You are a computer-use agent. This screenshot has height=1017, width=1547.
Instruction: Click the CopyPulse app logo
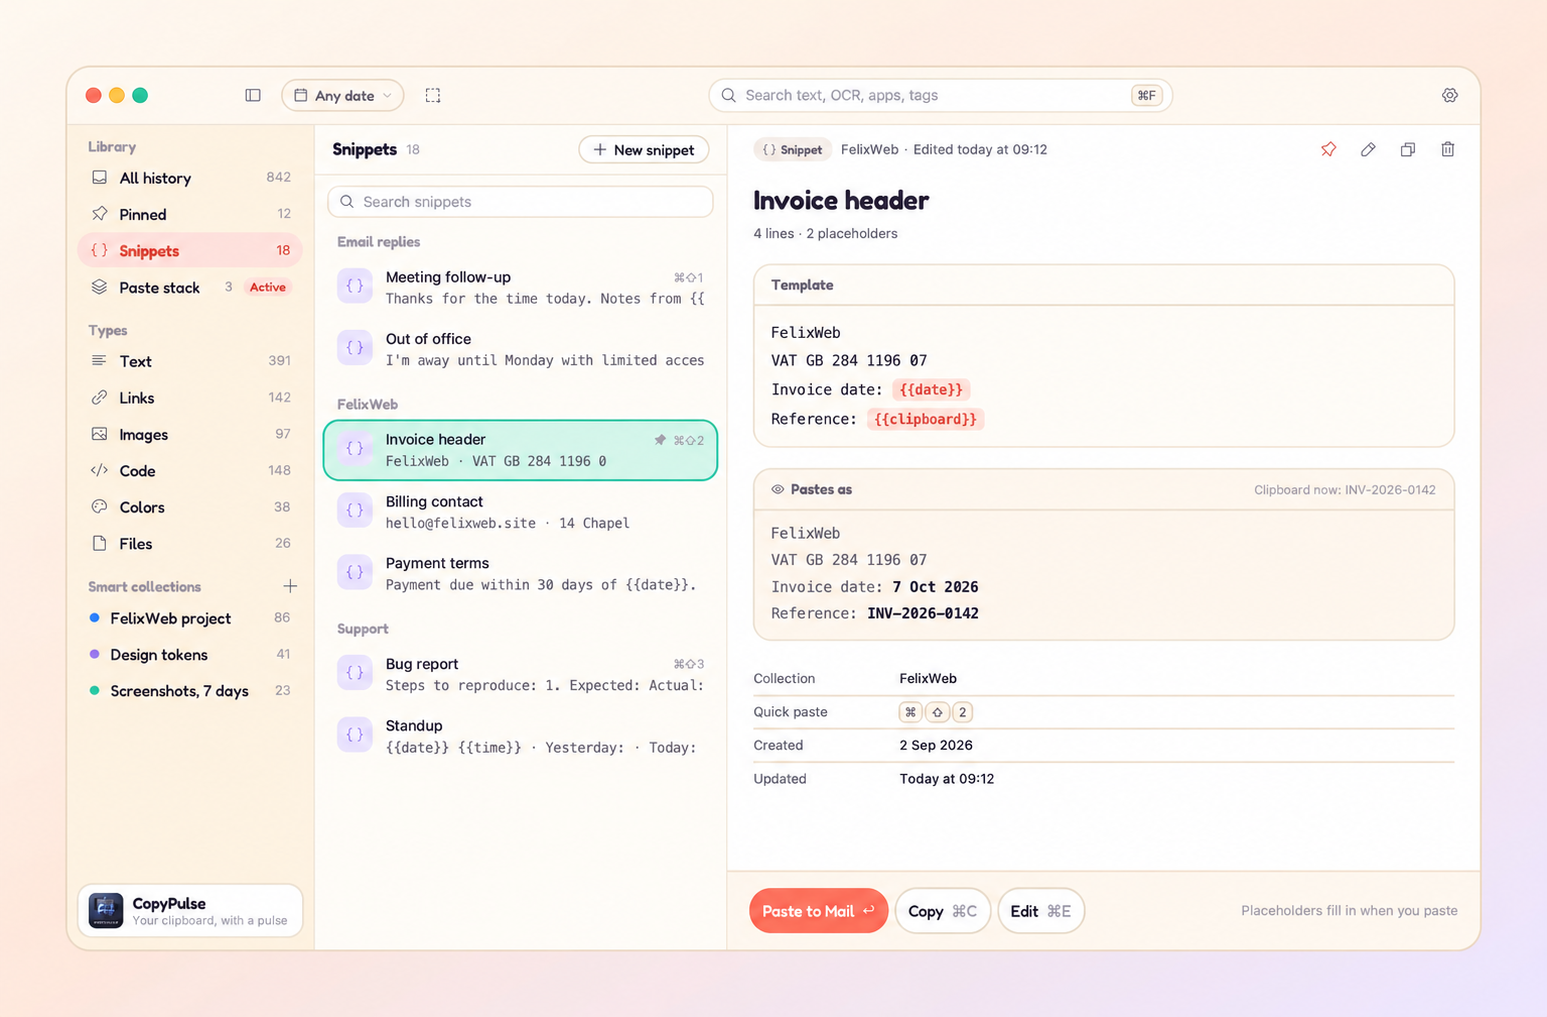tap(106, 911)
